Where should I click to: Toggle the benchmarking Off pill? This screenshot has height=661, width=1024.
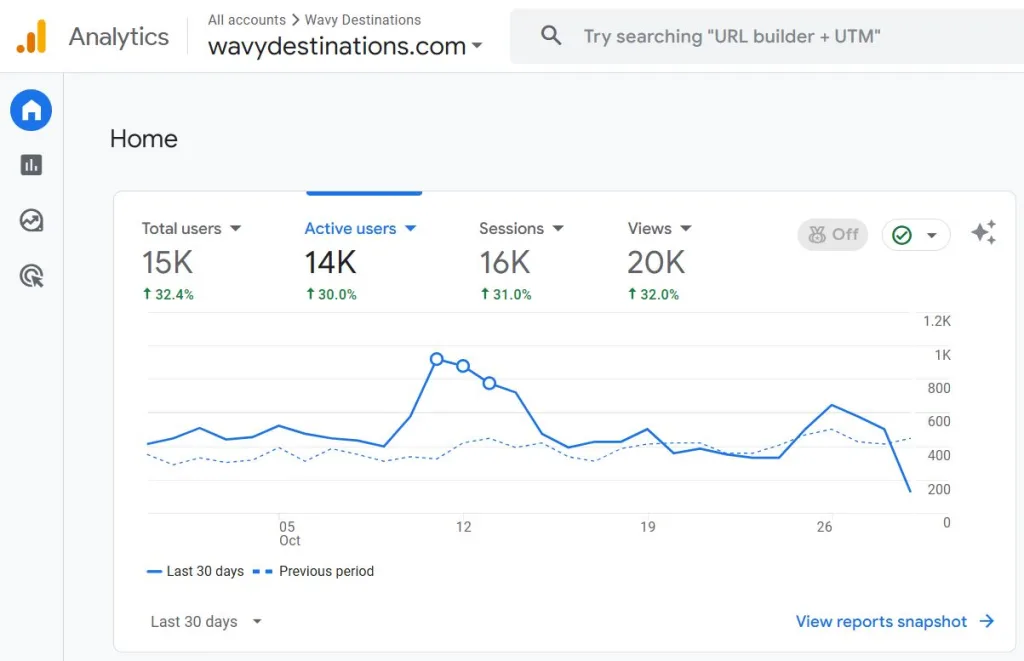point(832,234)
